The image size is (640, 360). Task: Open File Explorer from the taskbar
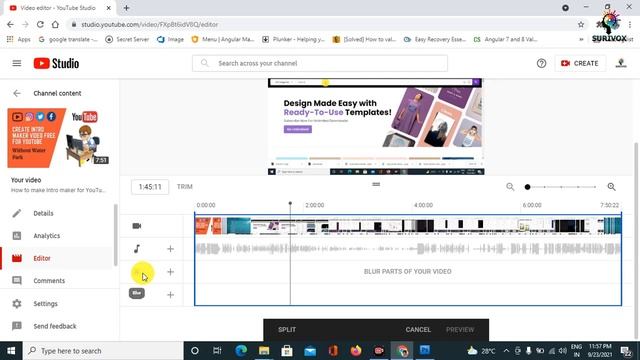(x=264, y=351)
